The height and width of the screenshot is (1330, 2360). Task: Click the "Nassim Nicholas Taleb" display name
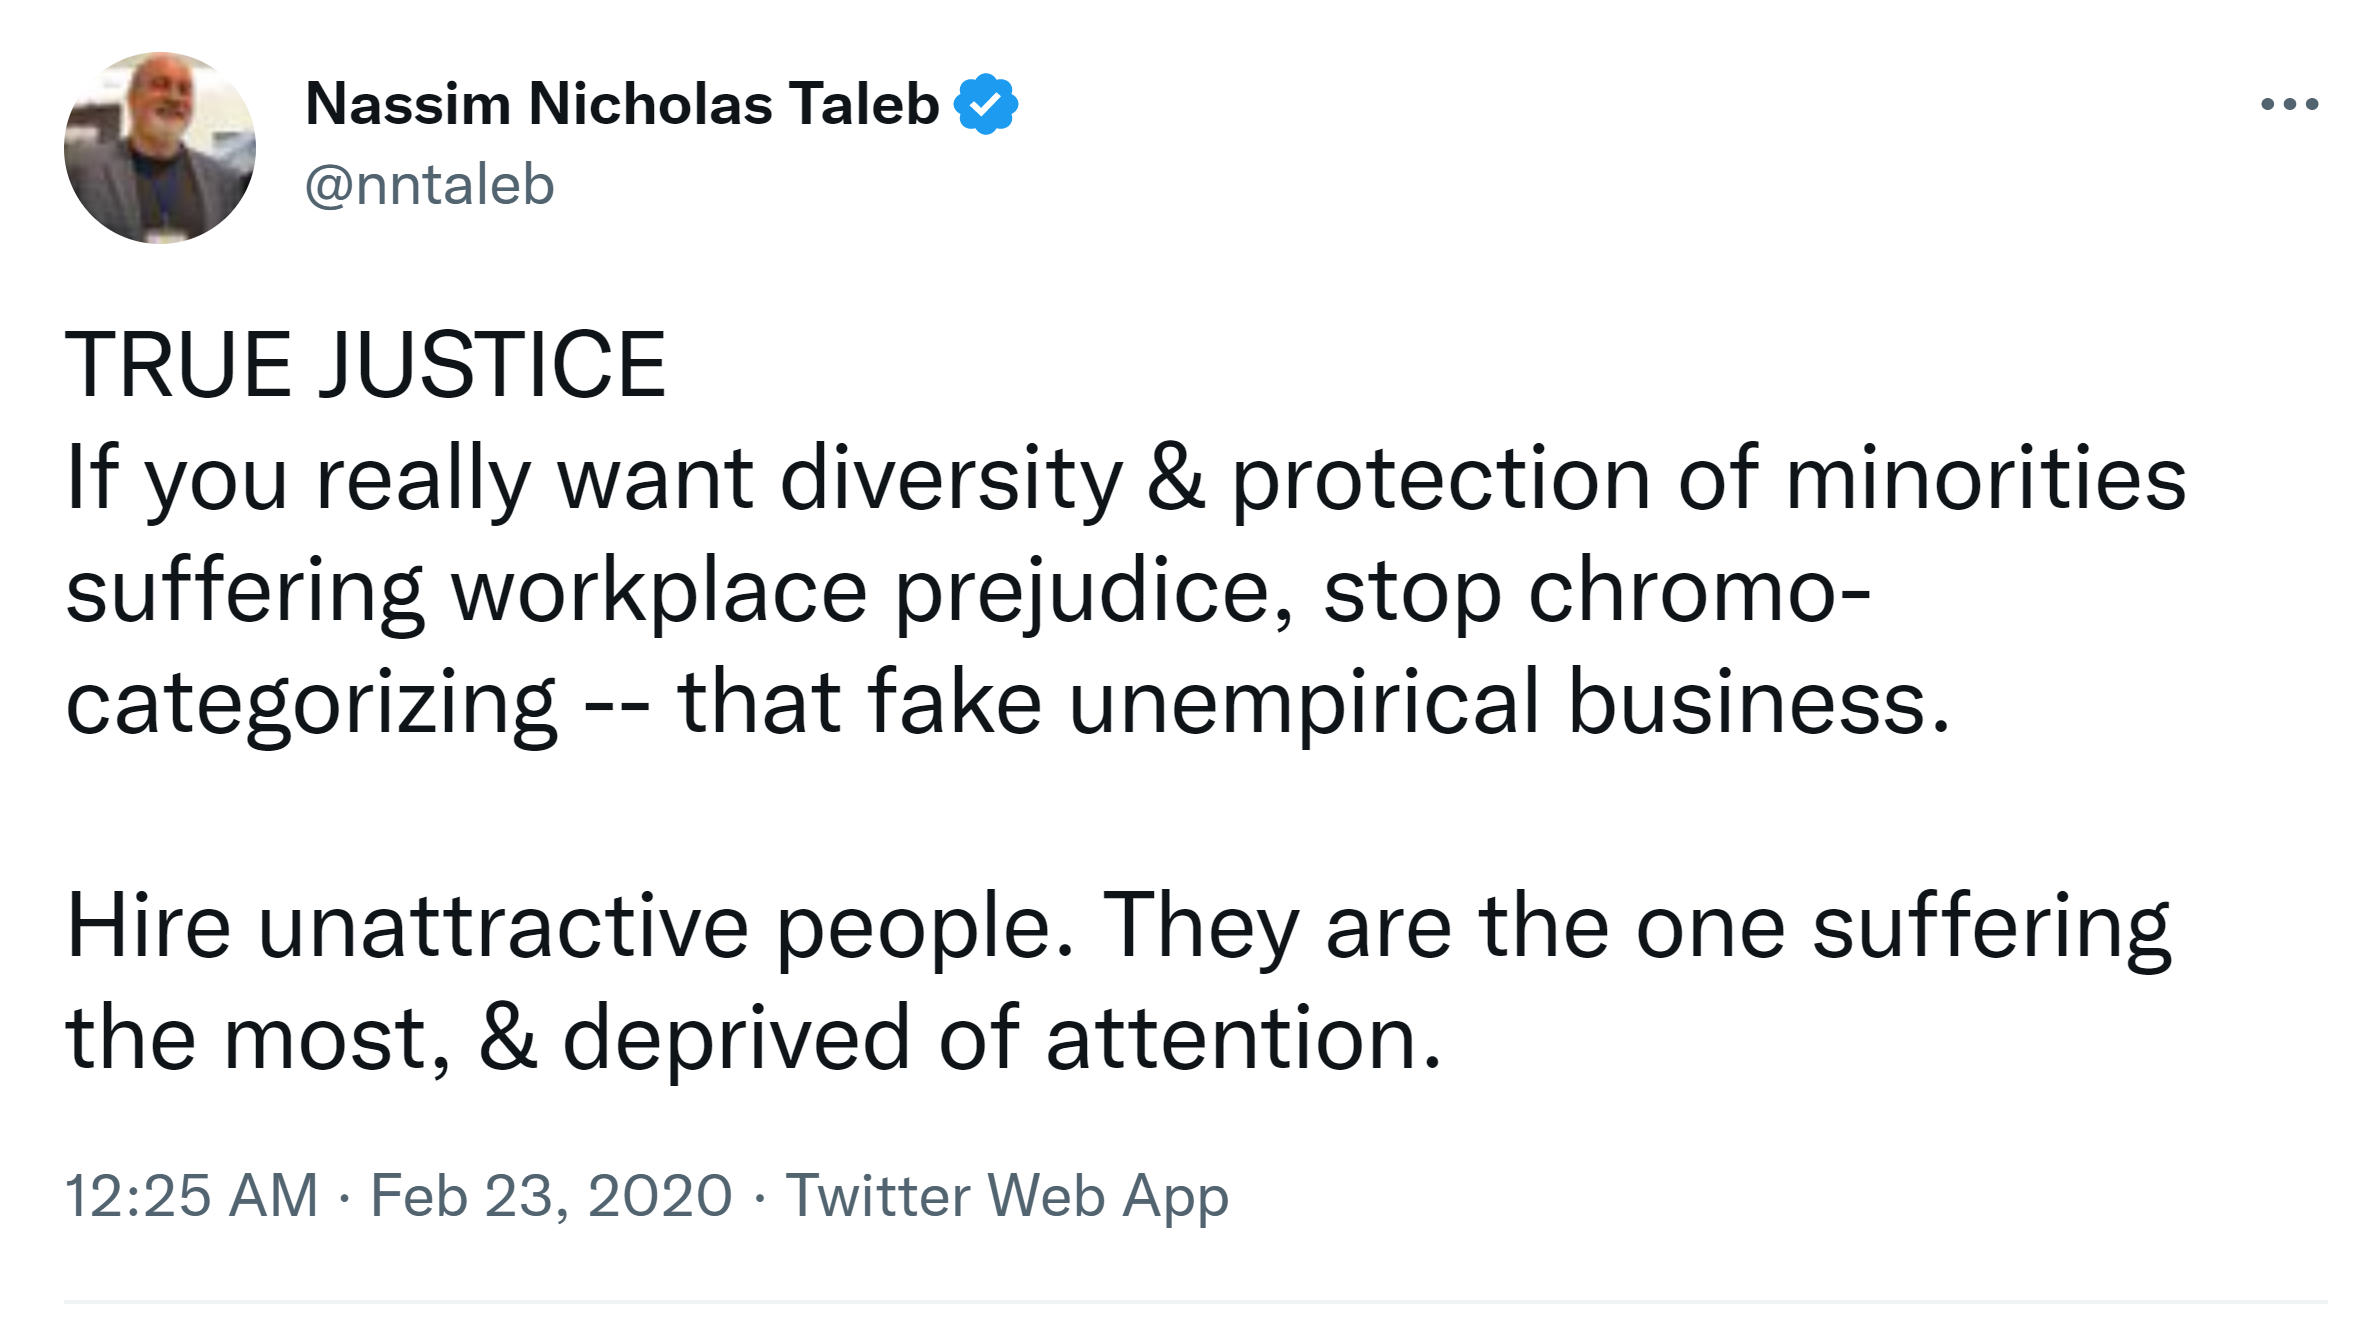622,104
